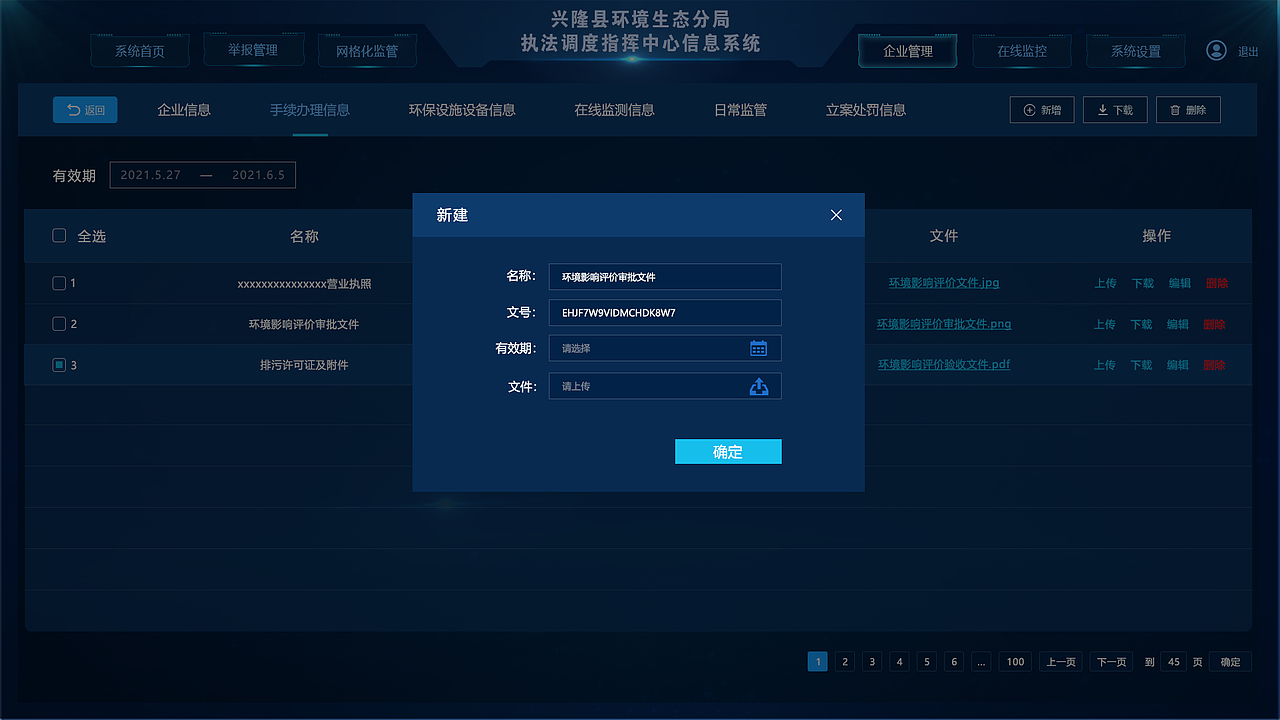
Task: Click the 确定 button in the dialog
Action: click(x=728, y=451)
